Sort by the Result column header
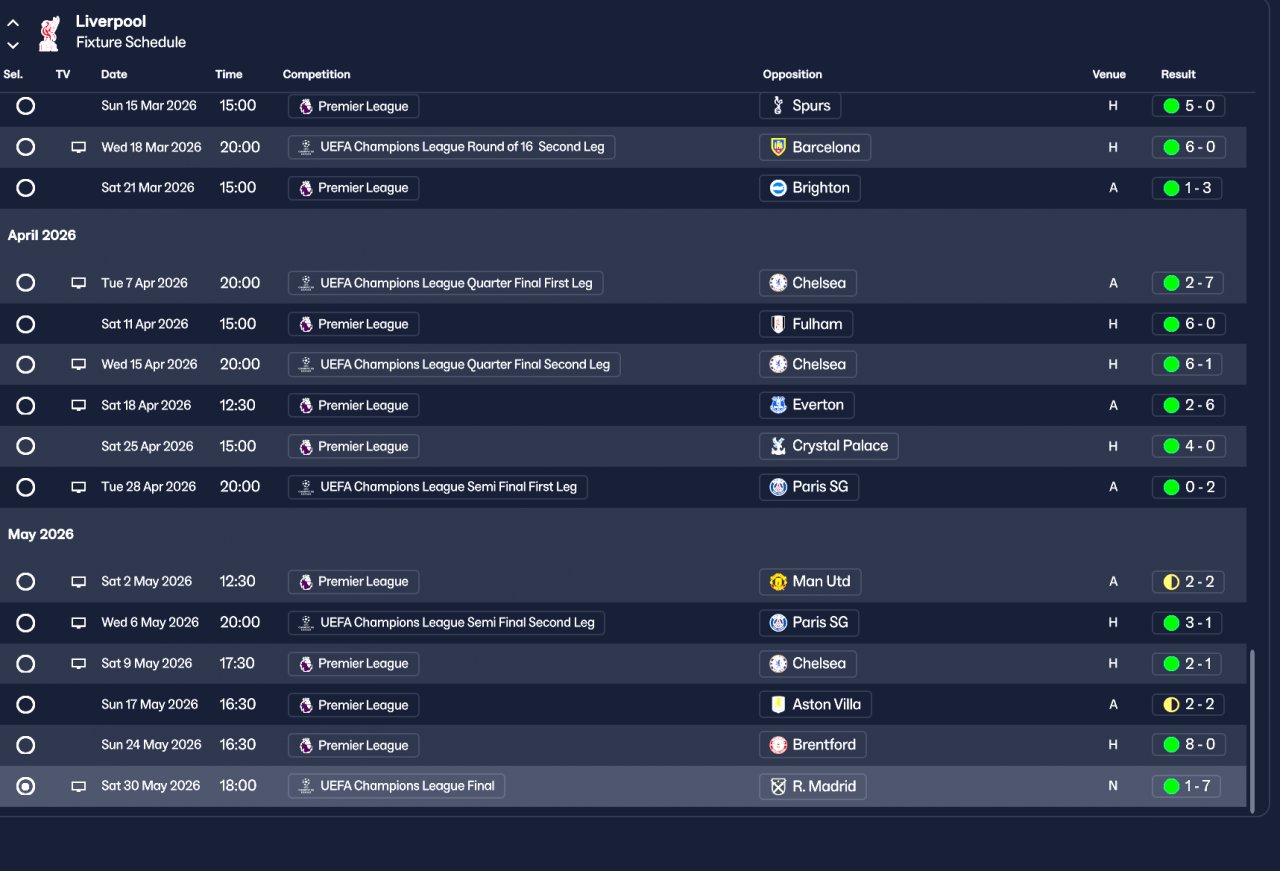The width and height of the screenshot is (1280, 871). tap(1178, 74)
